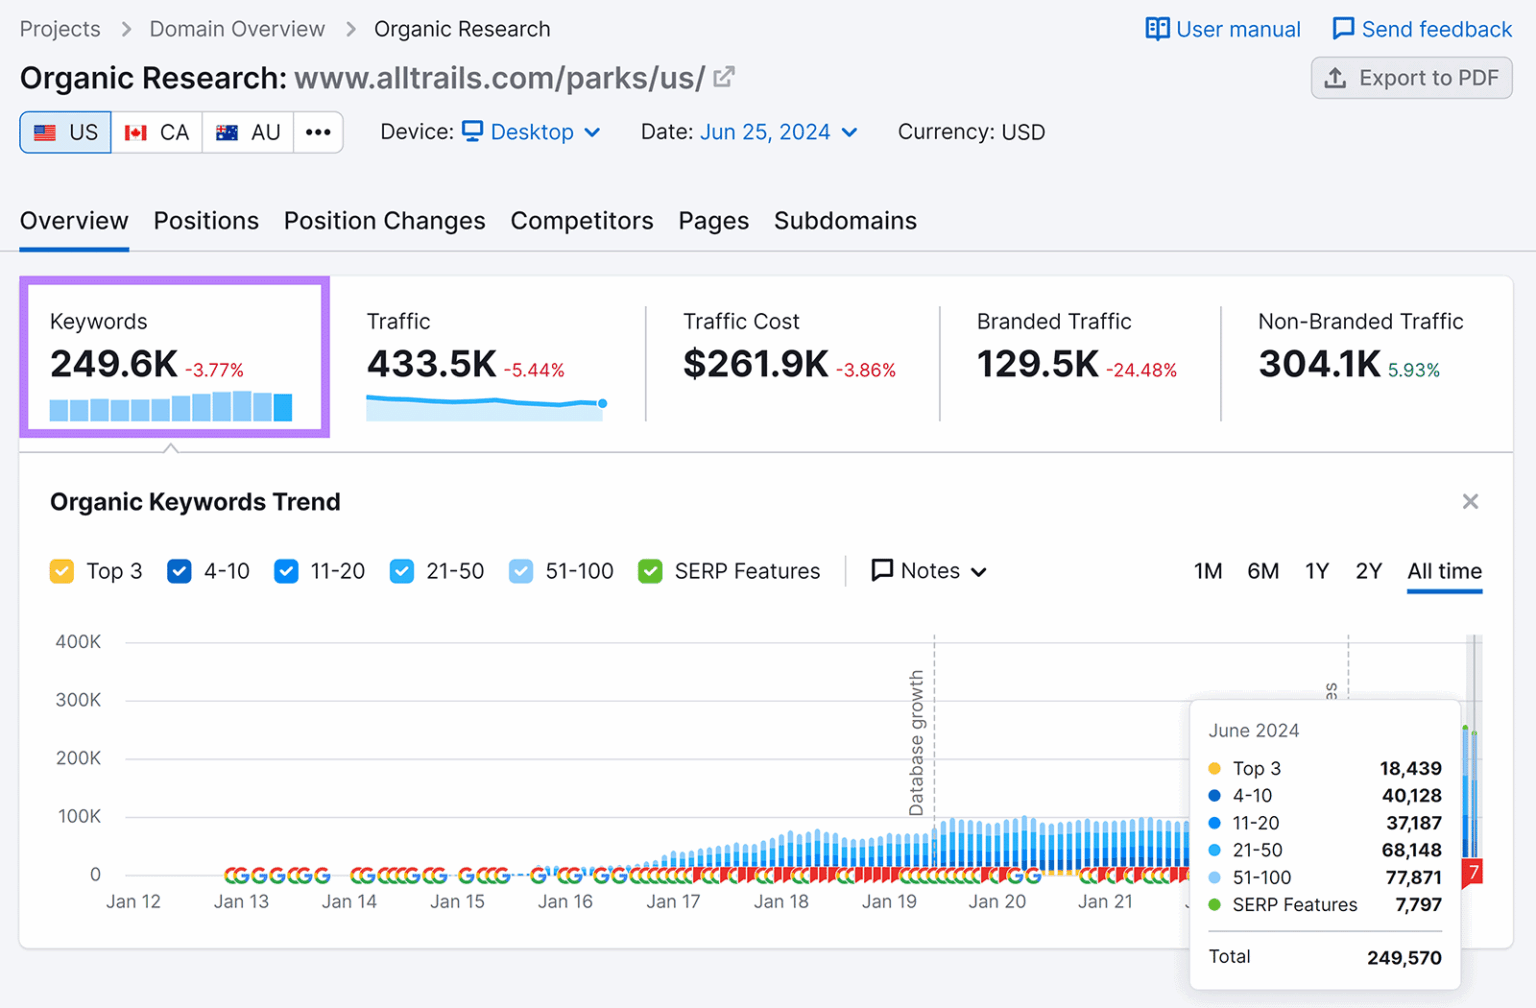
Task: Disable the 51-100 keyword filter
Action: [x=521, y=570]
